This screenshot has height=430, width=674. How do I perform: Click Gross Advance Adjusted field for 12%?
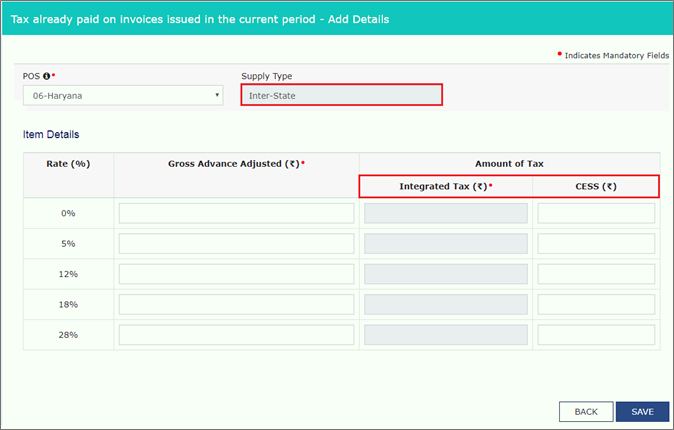(x=236, y=274)
